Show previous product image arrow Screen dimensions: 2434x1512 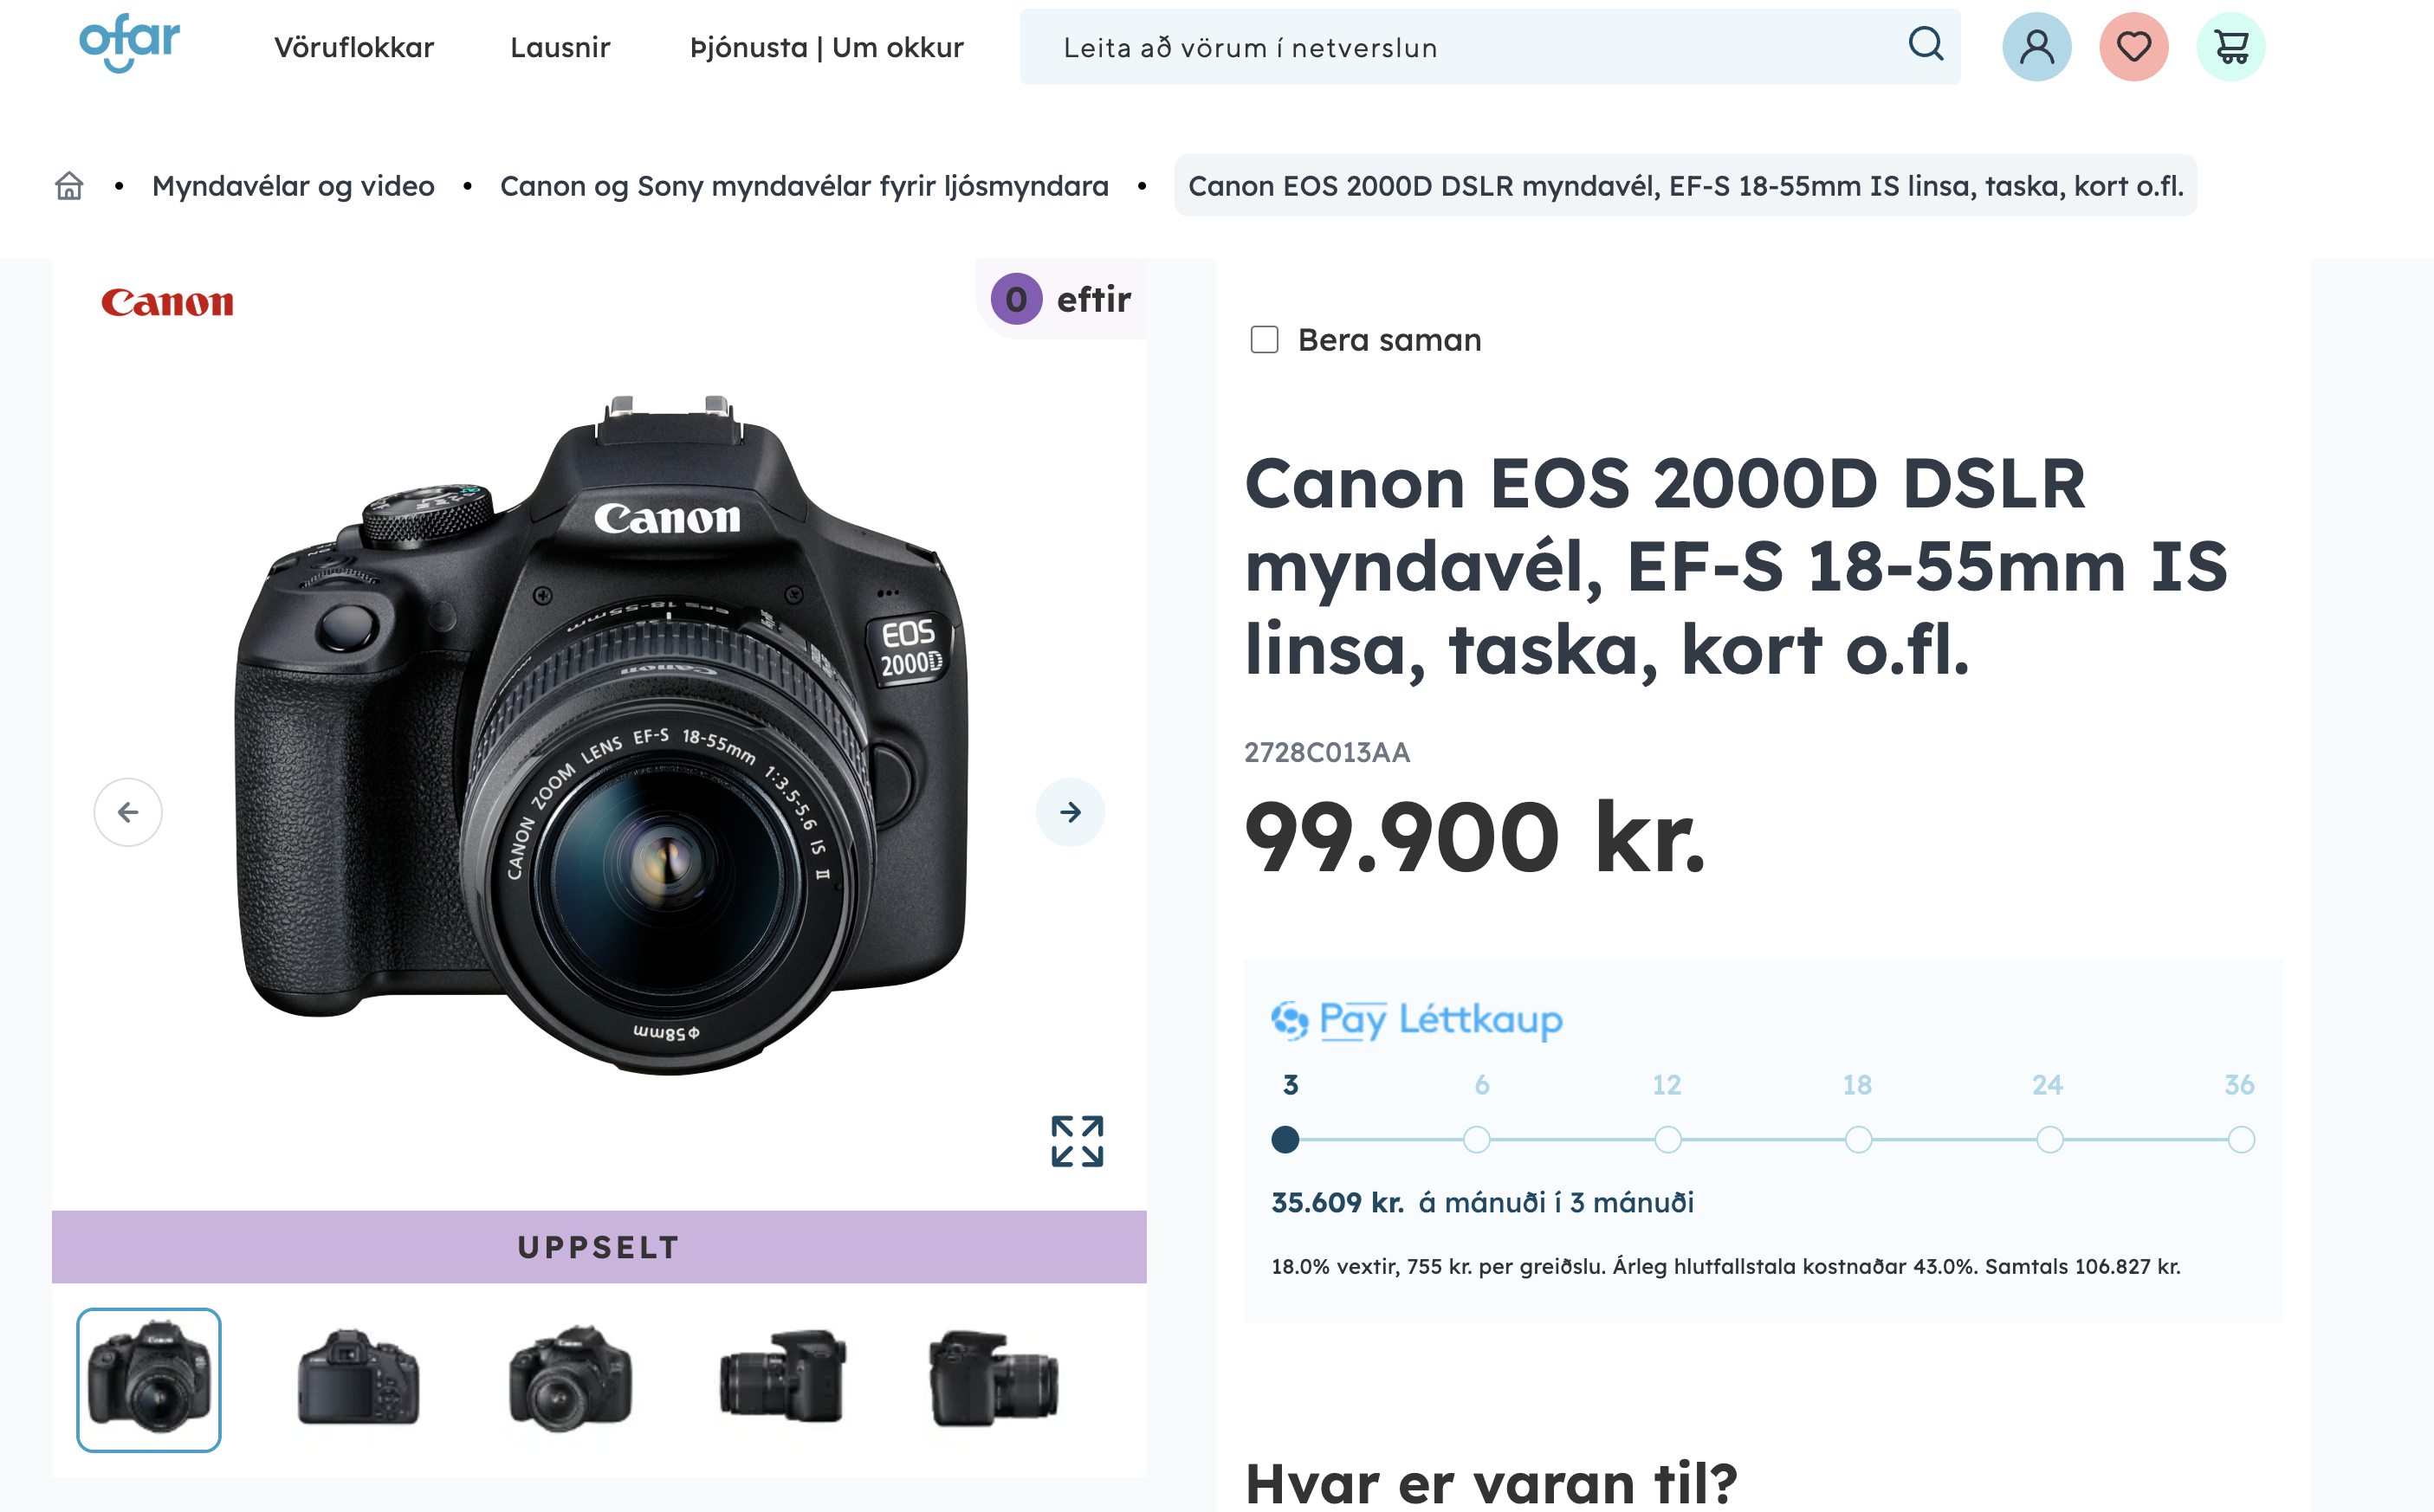(x=128, y=812)
